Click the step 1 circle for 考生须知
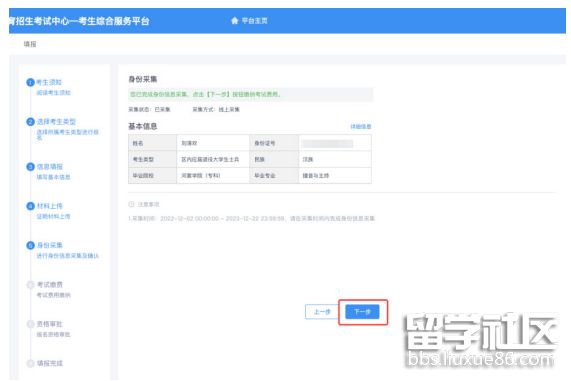The width and height of the screenshot is (571, 381). (x=30, y=83)
